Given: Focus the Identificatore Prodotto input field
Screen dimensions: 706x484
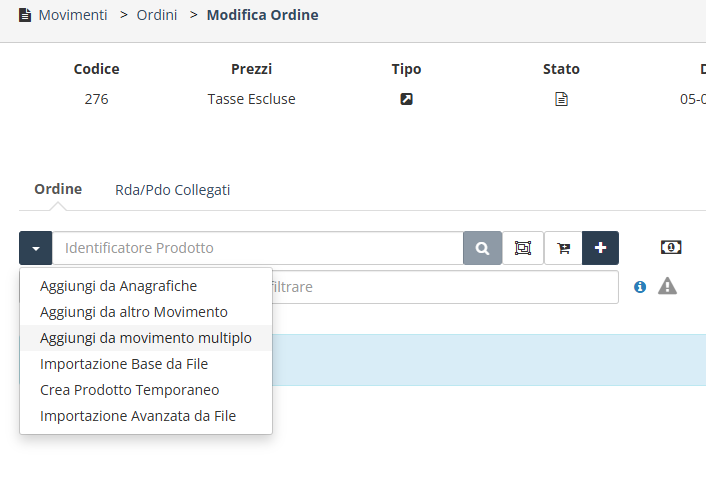Looking at the screenshot, I should [258, 248].
